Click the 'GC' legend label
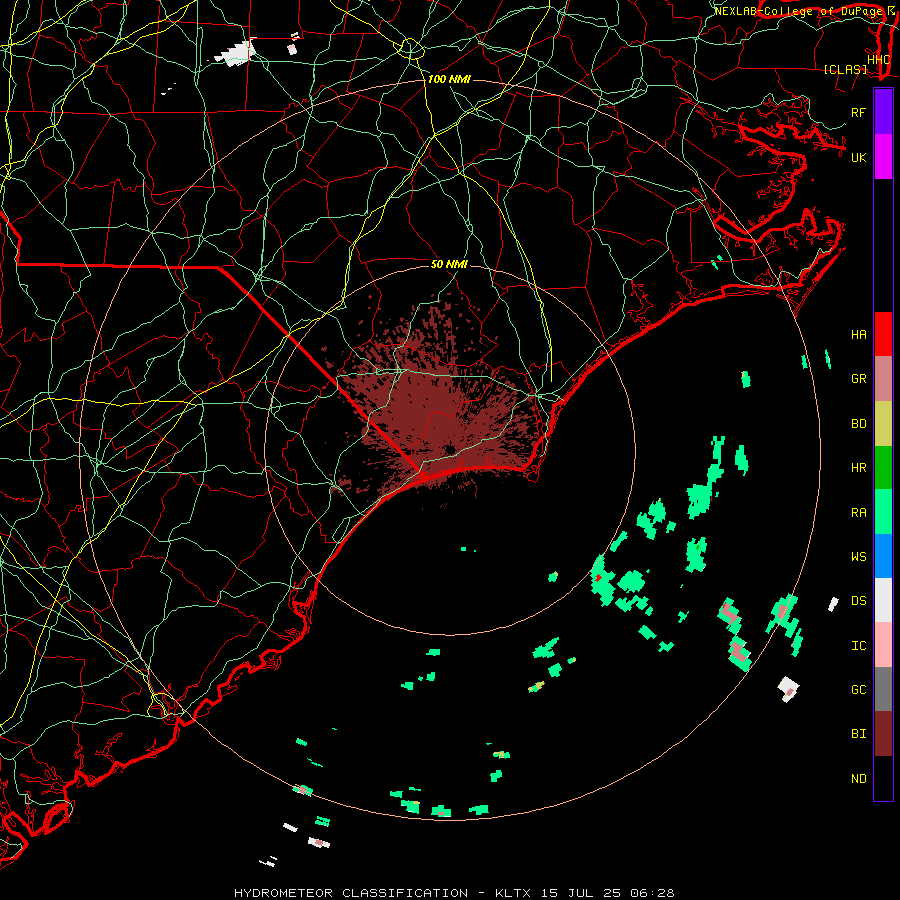The image size is (900, 900). 858,690
